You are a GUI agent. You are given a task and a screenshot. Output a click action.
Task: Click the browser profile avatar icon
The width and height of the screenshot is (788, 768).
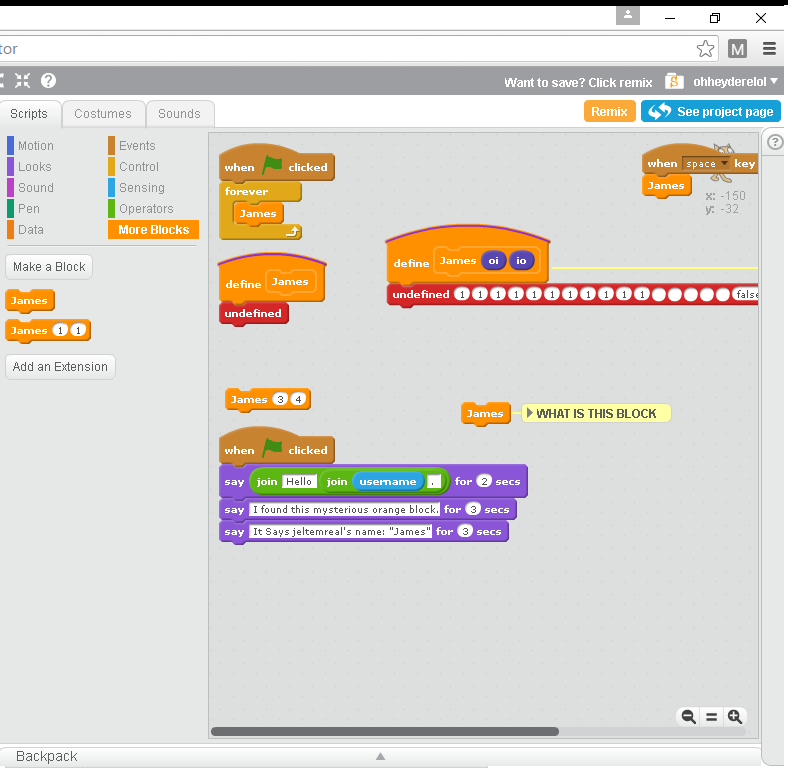(628, 15)
